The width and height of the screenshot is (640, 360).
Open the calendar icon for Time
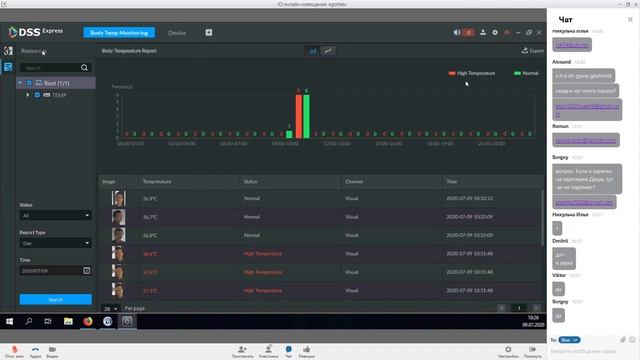pyautogui.click(x=87, y=270)
